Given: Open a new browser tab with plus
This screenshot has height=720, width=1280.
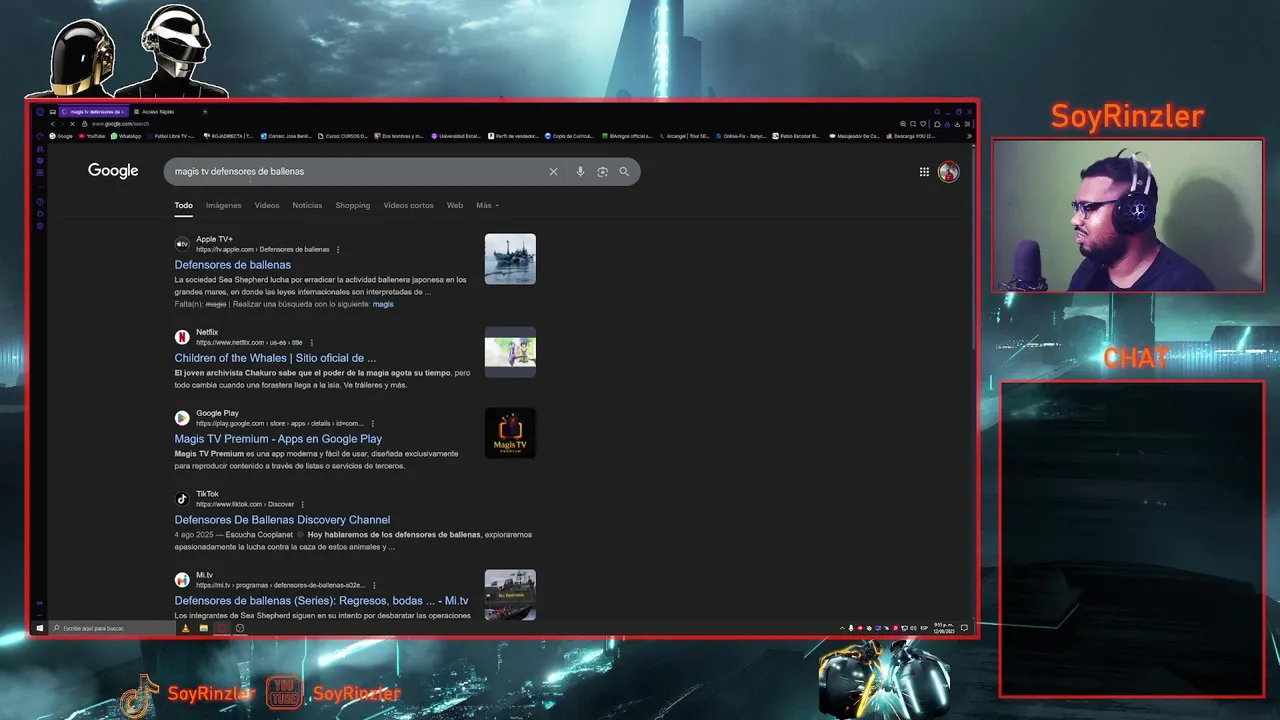Looking at the screenshot, I should pyautogui.click(x=205, y=112).
